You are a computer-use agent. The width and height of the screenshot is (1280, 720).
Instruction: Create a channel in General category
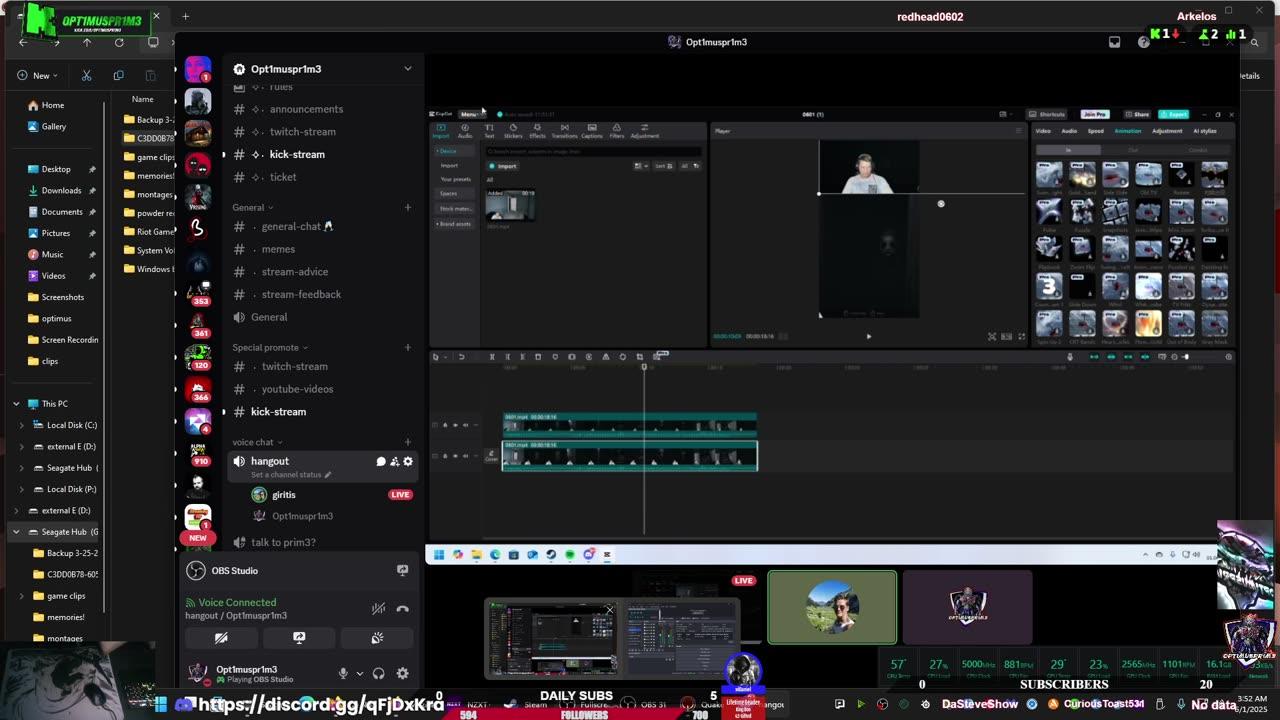[407, 207]
